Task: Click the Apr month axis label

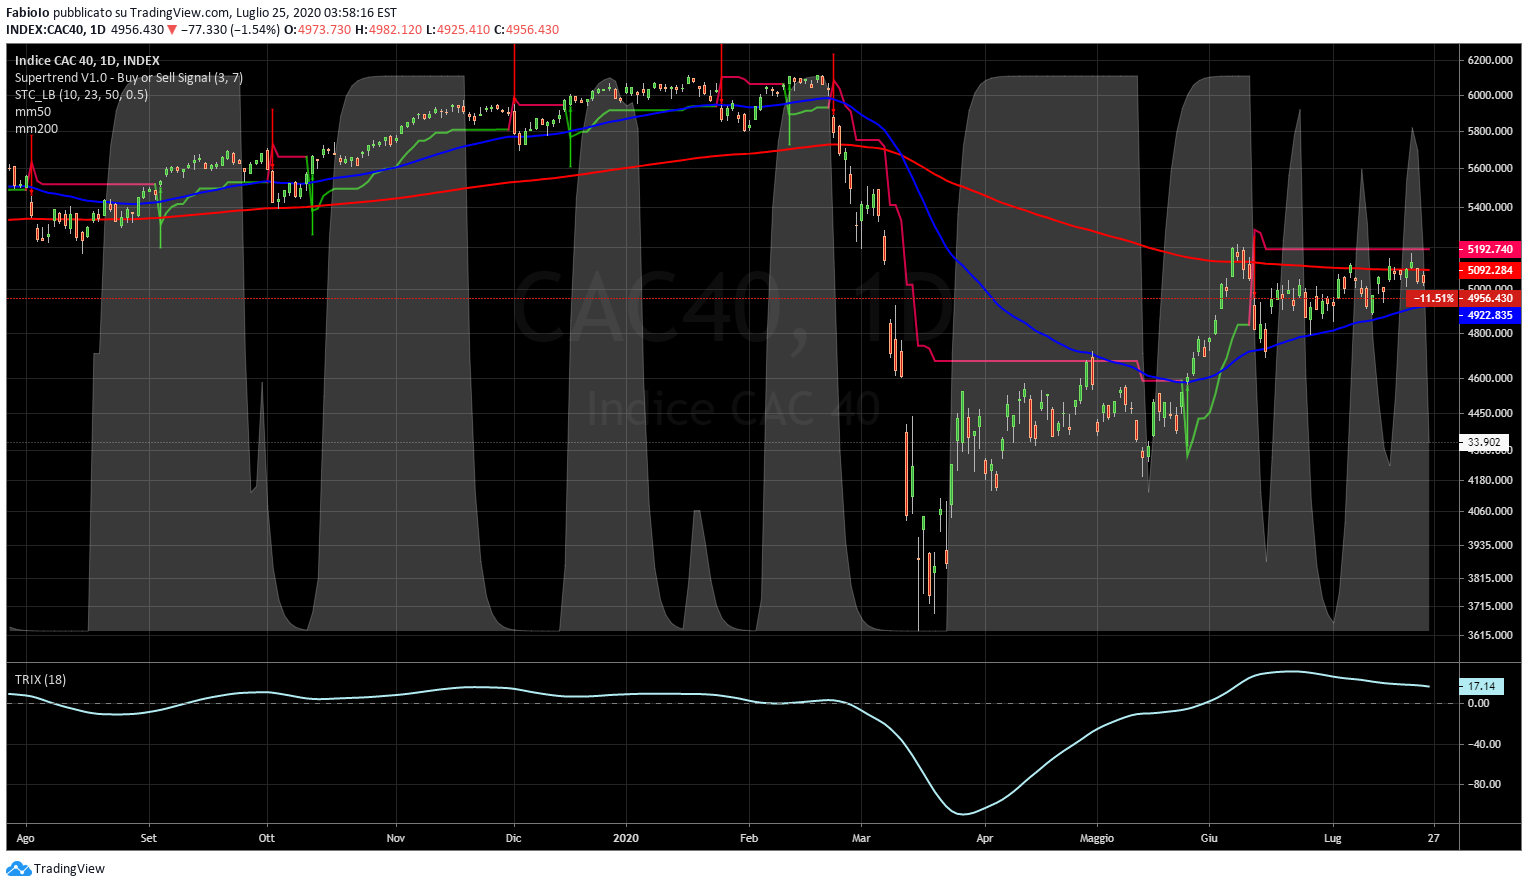Action: (x=985, y=838)
